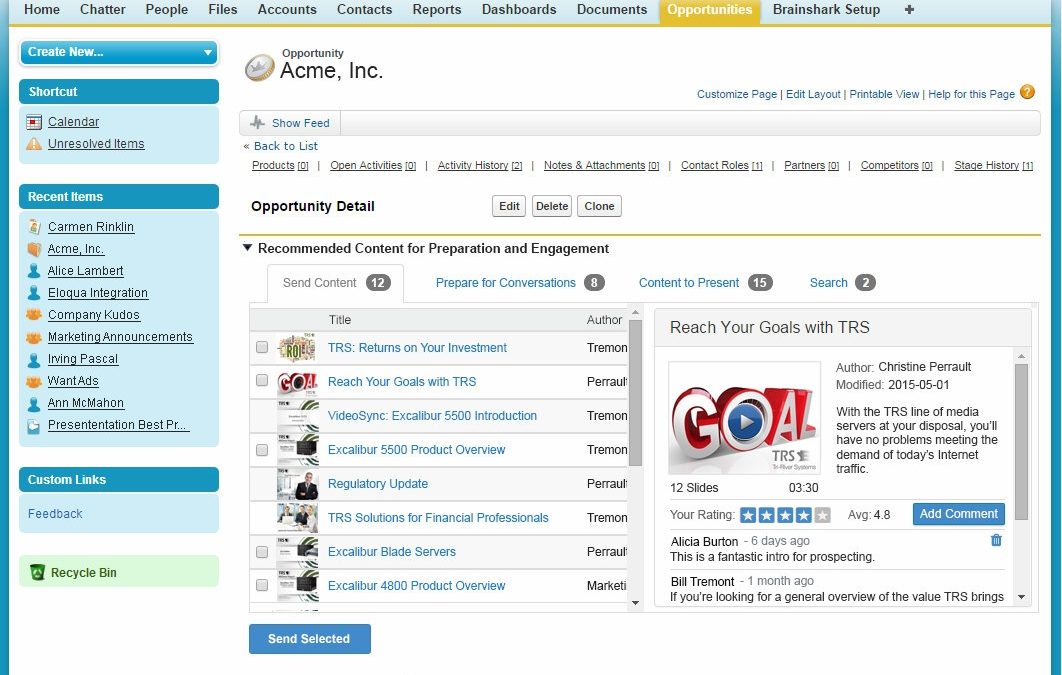
Task: Open TRS Solutions for Financial Professionals
Action: click(x=438, y=518)
